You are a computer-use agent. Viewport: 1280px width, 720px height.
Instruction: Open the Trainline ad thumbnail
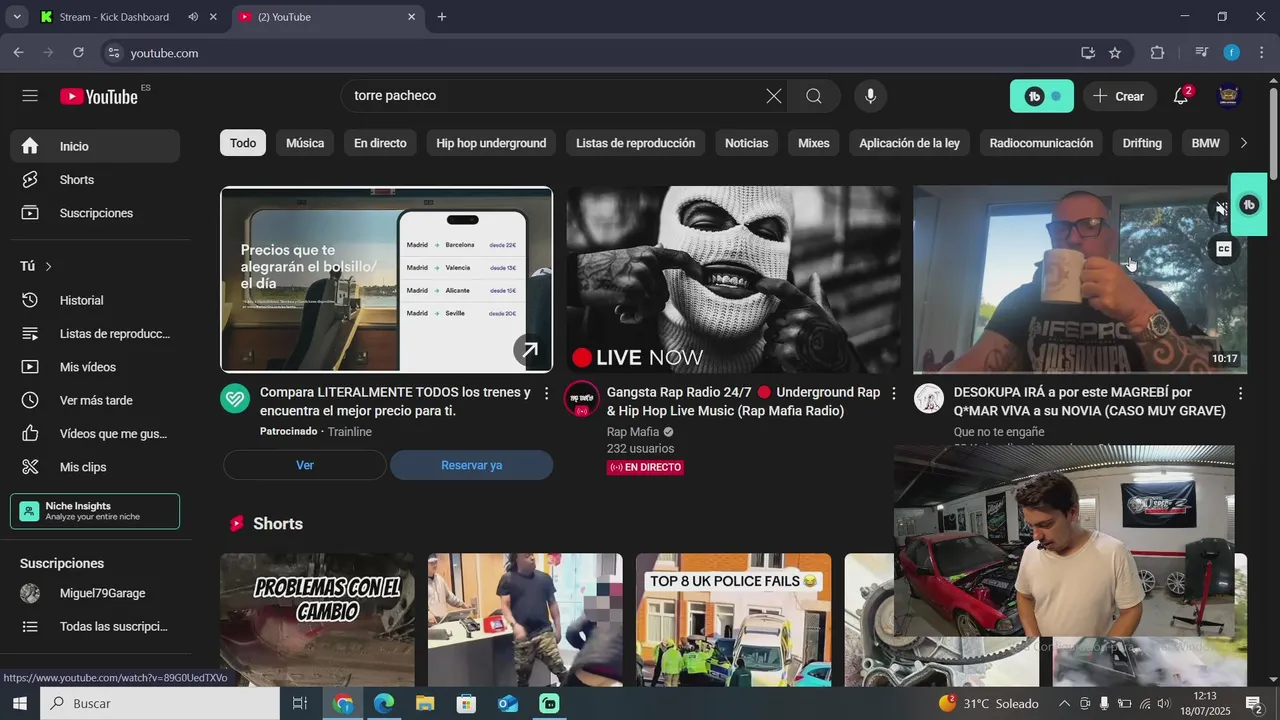pos(386,280)
